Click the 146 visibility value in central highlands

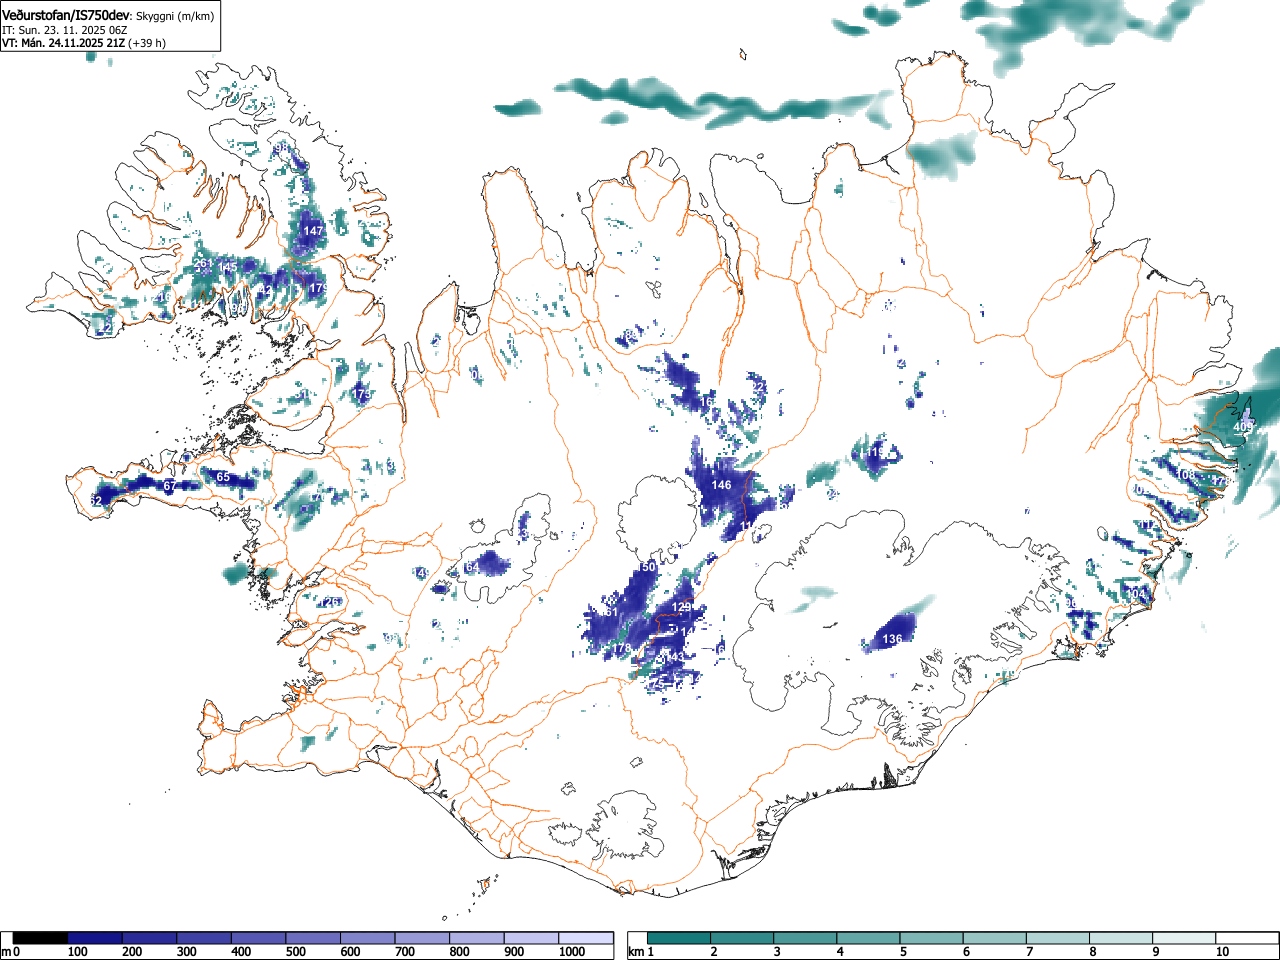[721, 485]
